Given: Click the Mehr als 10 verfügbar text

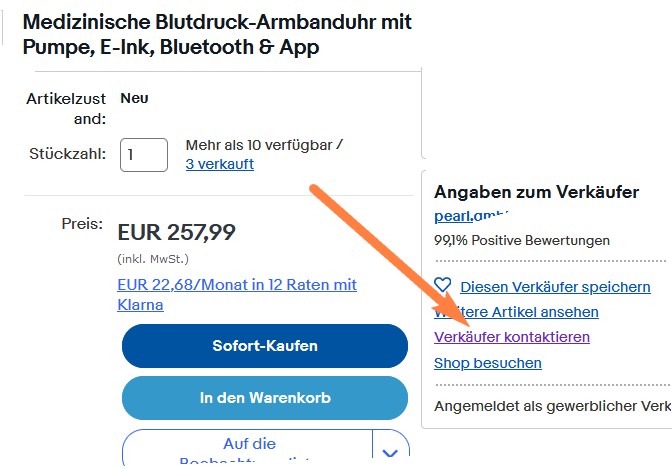Looking at the screenshot, I should coord(260,145).
